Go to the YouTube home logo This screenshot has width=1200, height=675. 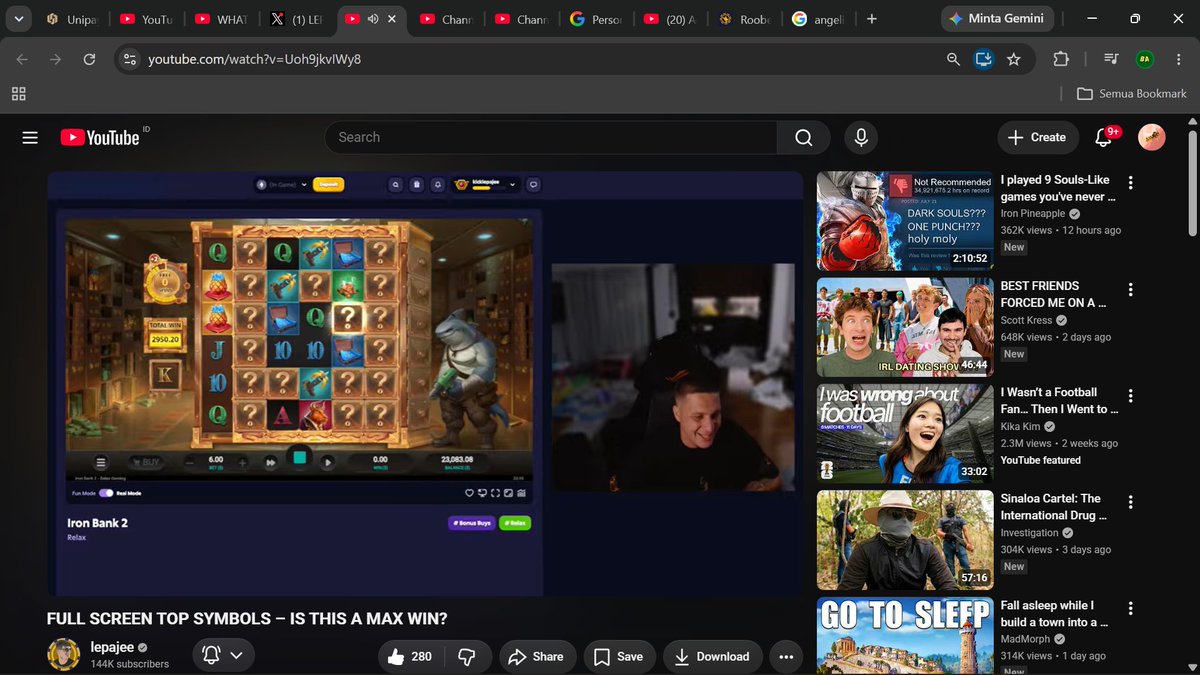(99, 137)
